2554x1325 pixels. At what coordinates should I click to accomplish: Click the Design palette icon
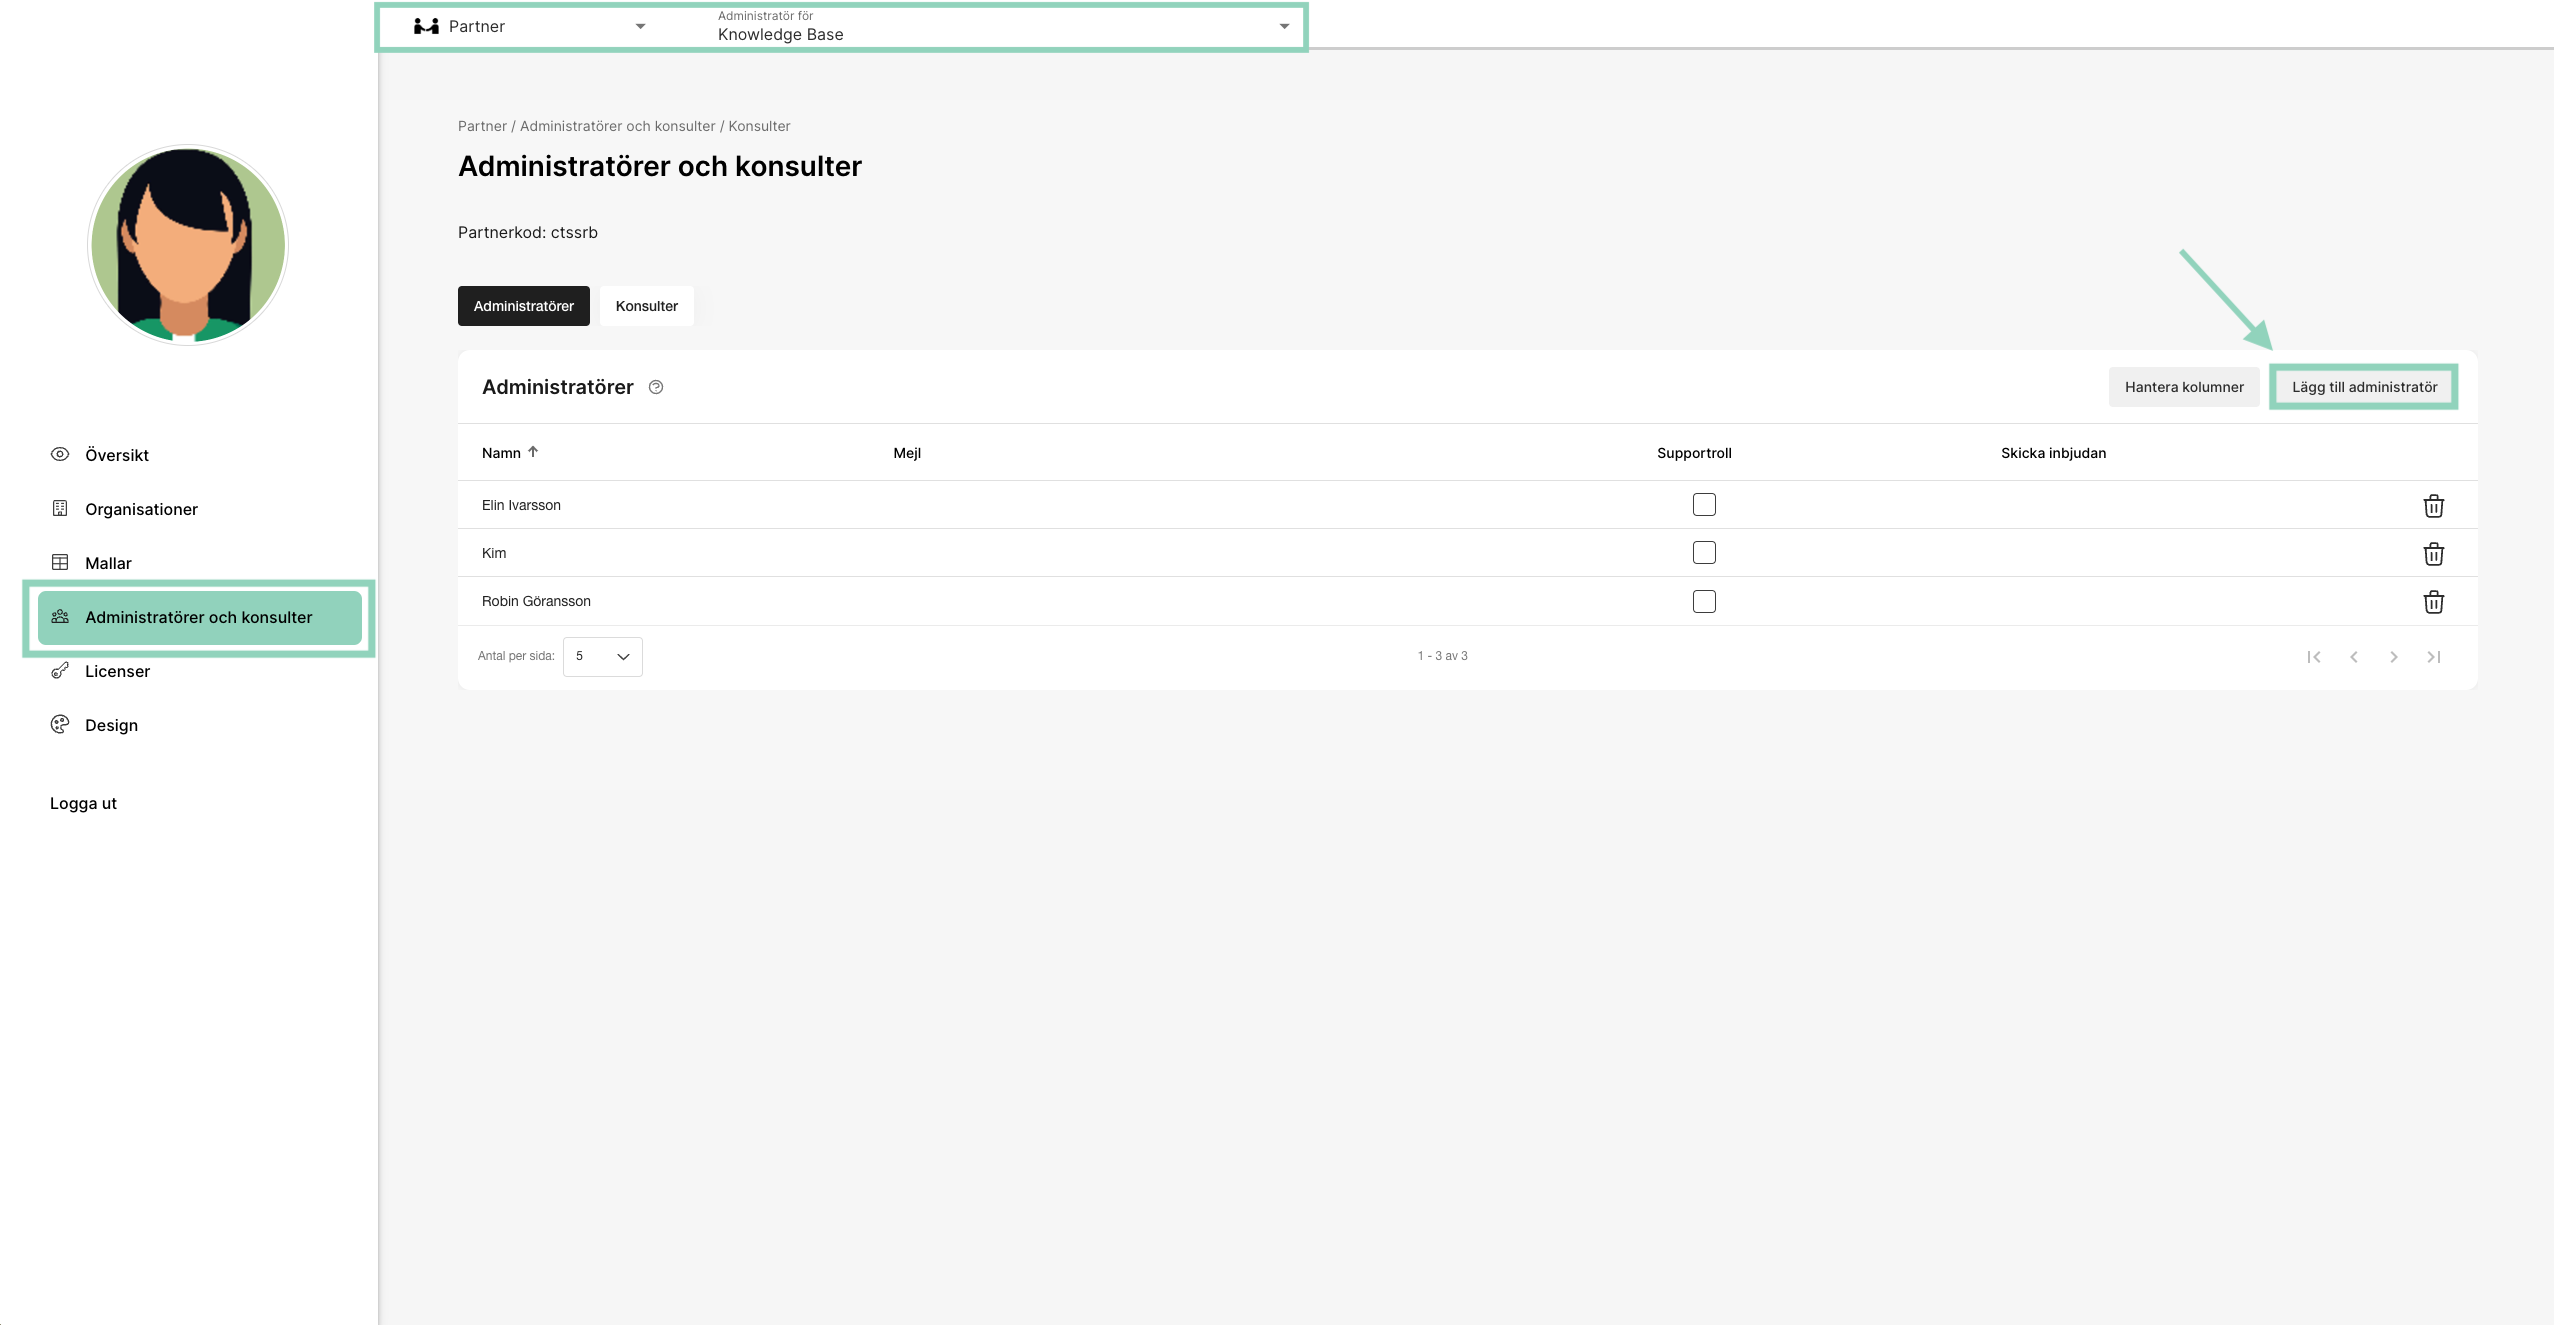pyautogui.click(x=60, y=724)
